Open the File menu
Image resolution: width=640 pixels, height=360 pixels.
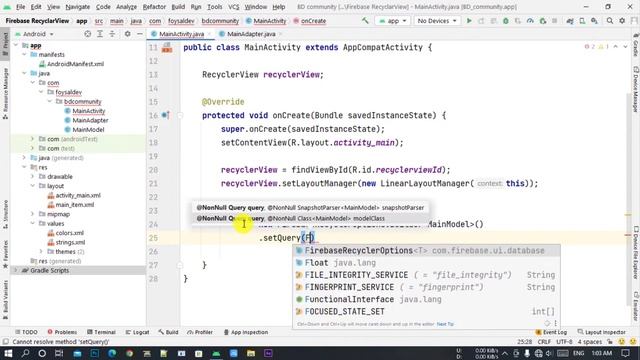[x=20, y=7]
